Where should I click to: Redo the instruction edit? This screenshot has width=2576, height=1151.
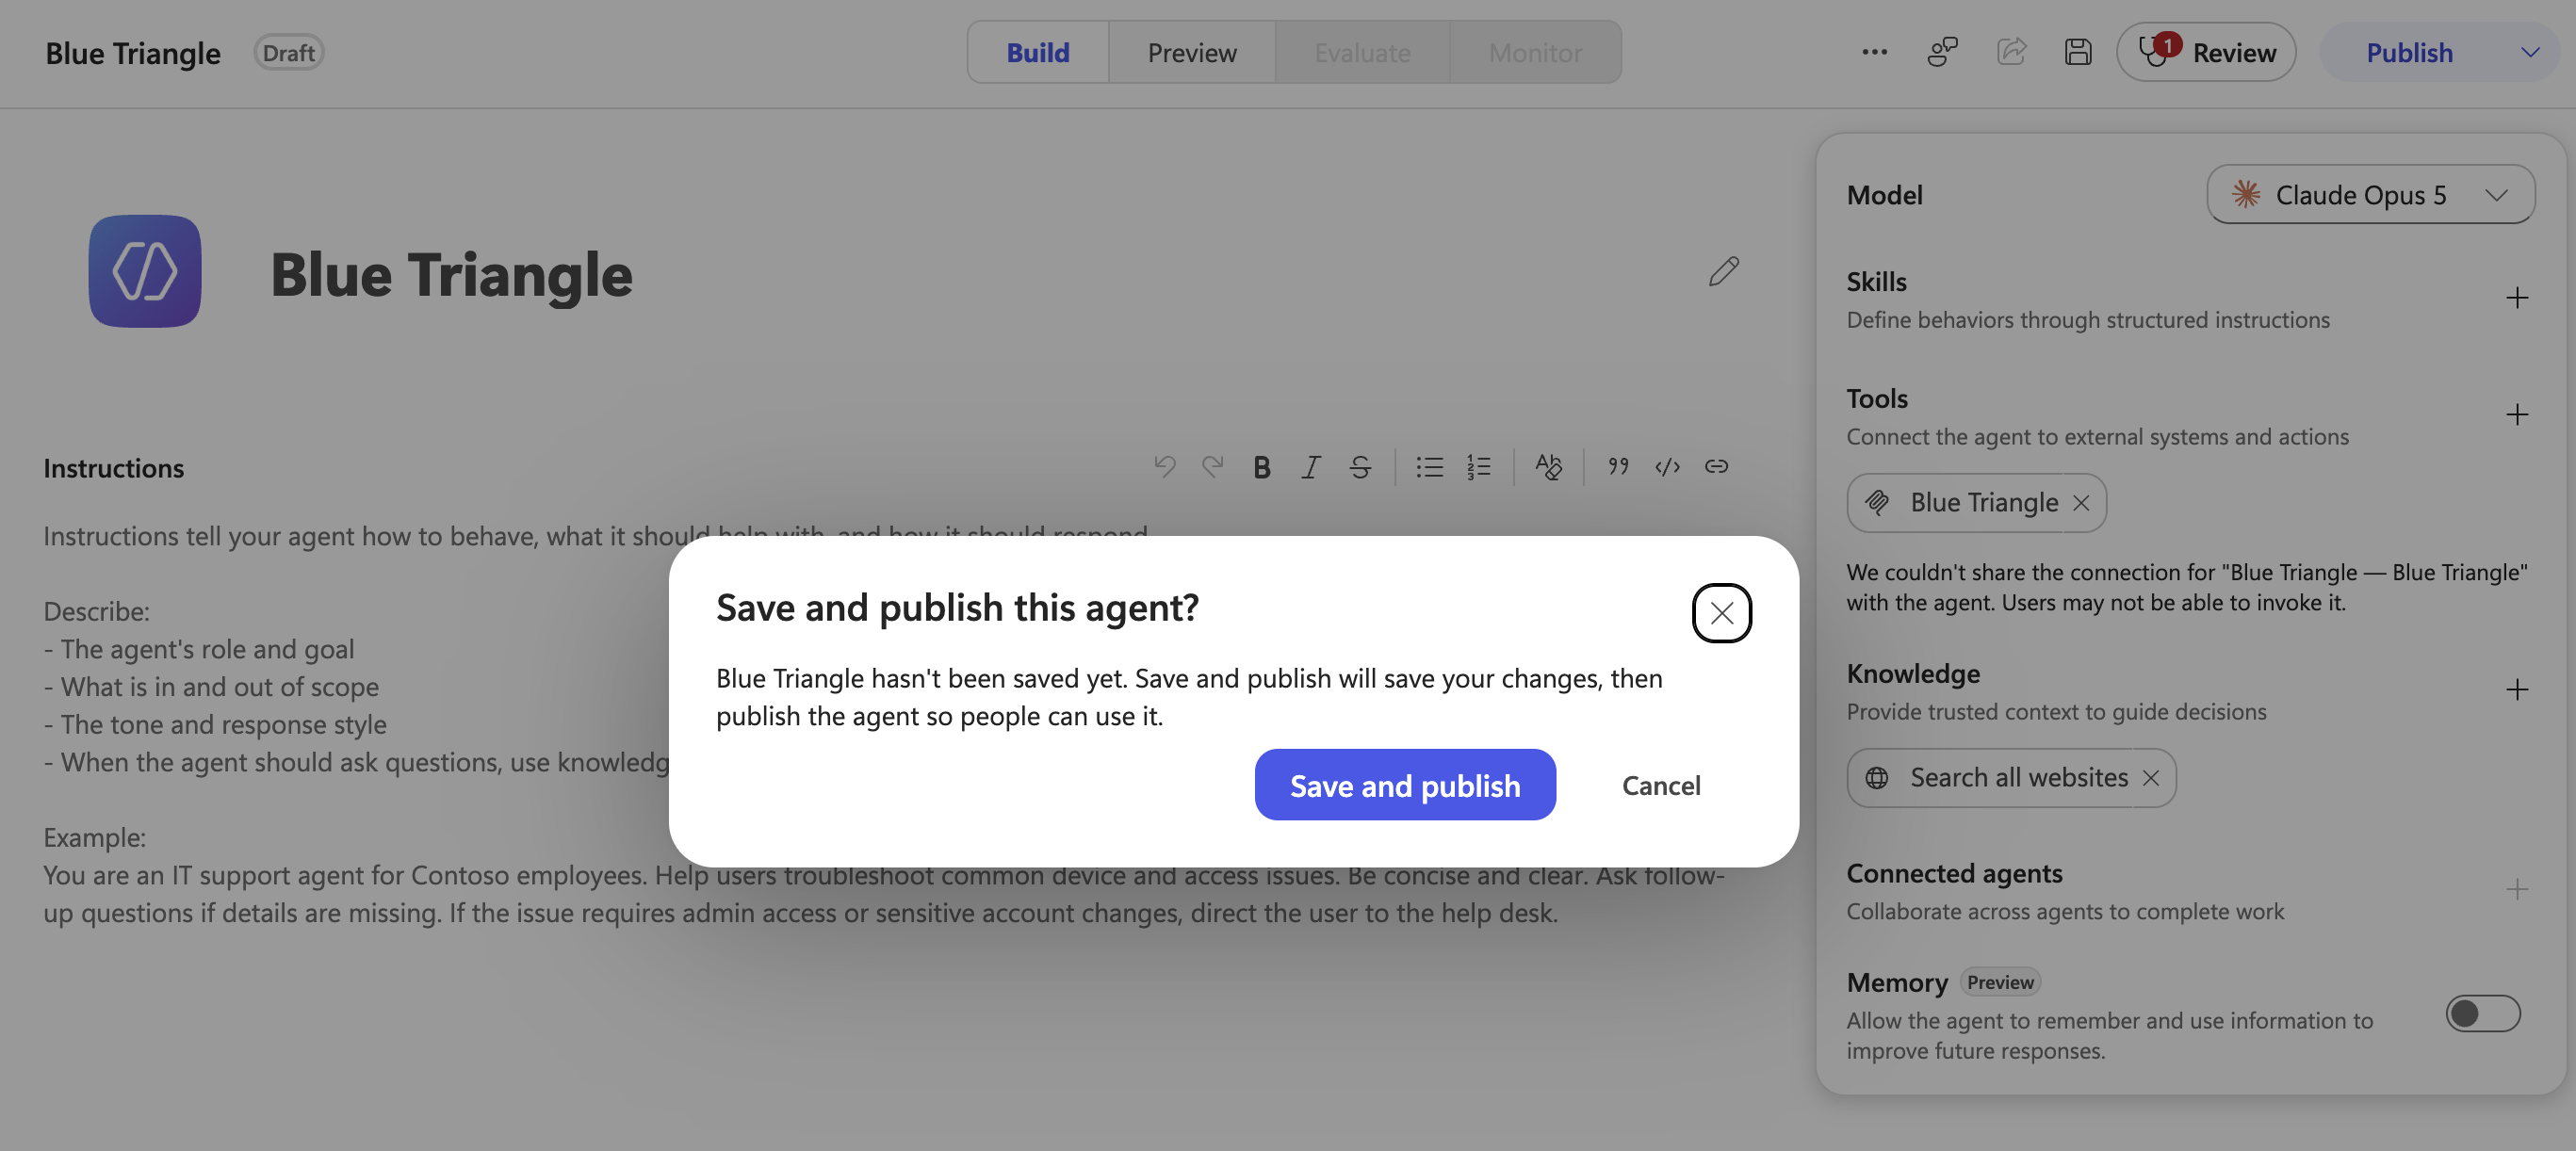point(1212,467)
